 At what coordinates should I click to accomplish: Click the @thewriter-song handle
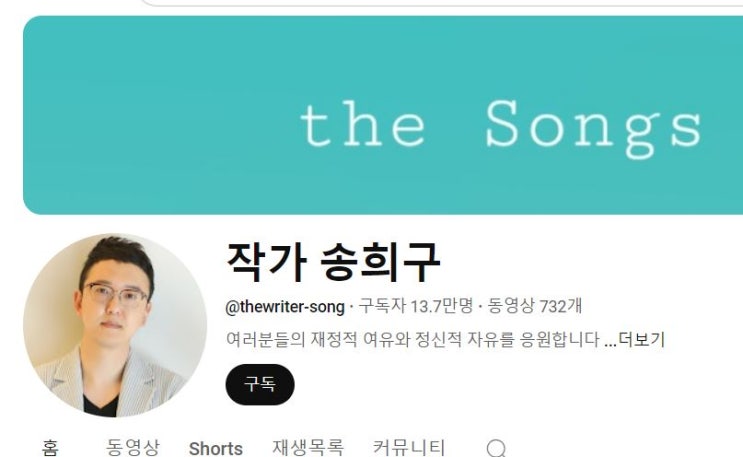click(285, 307)
